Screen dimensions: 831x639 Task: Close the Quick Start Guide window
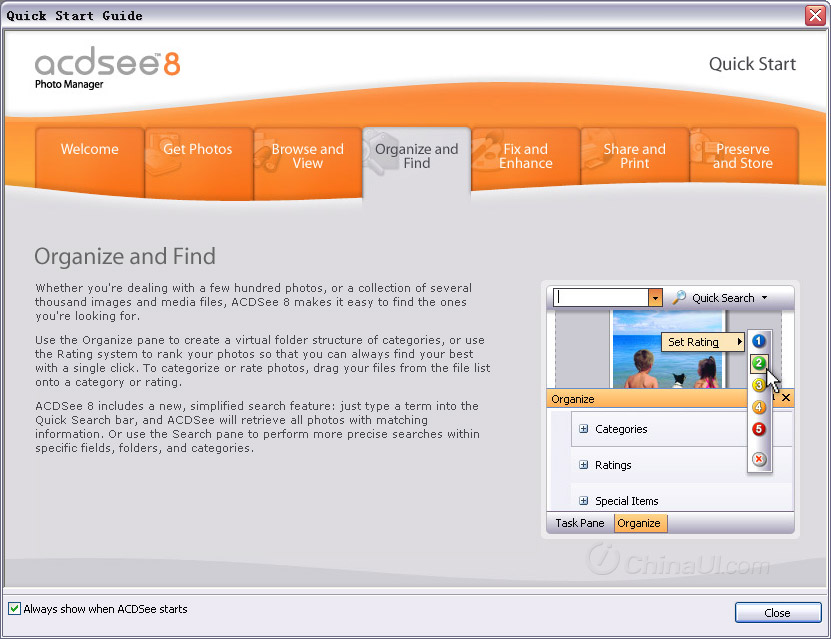(x=815, y=15)
